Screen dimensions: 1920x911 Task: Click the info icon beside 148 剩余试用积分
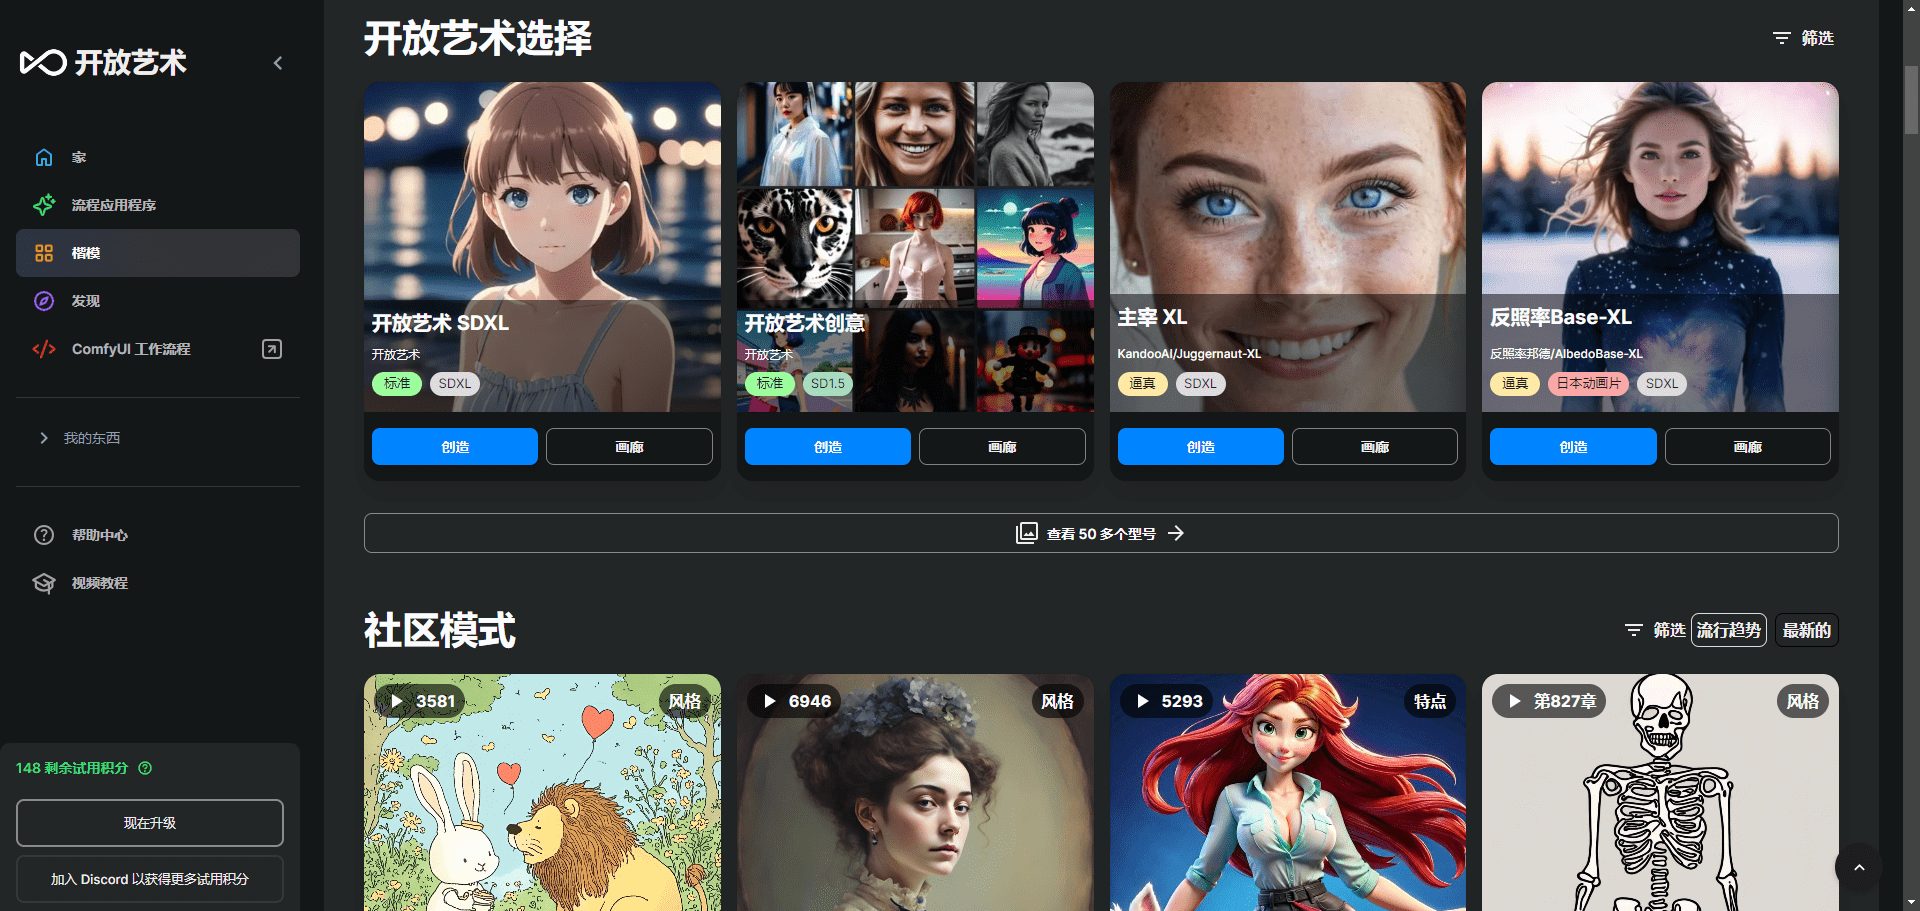tap(145, 768)
